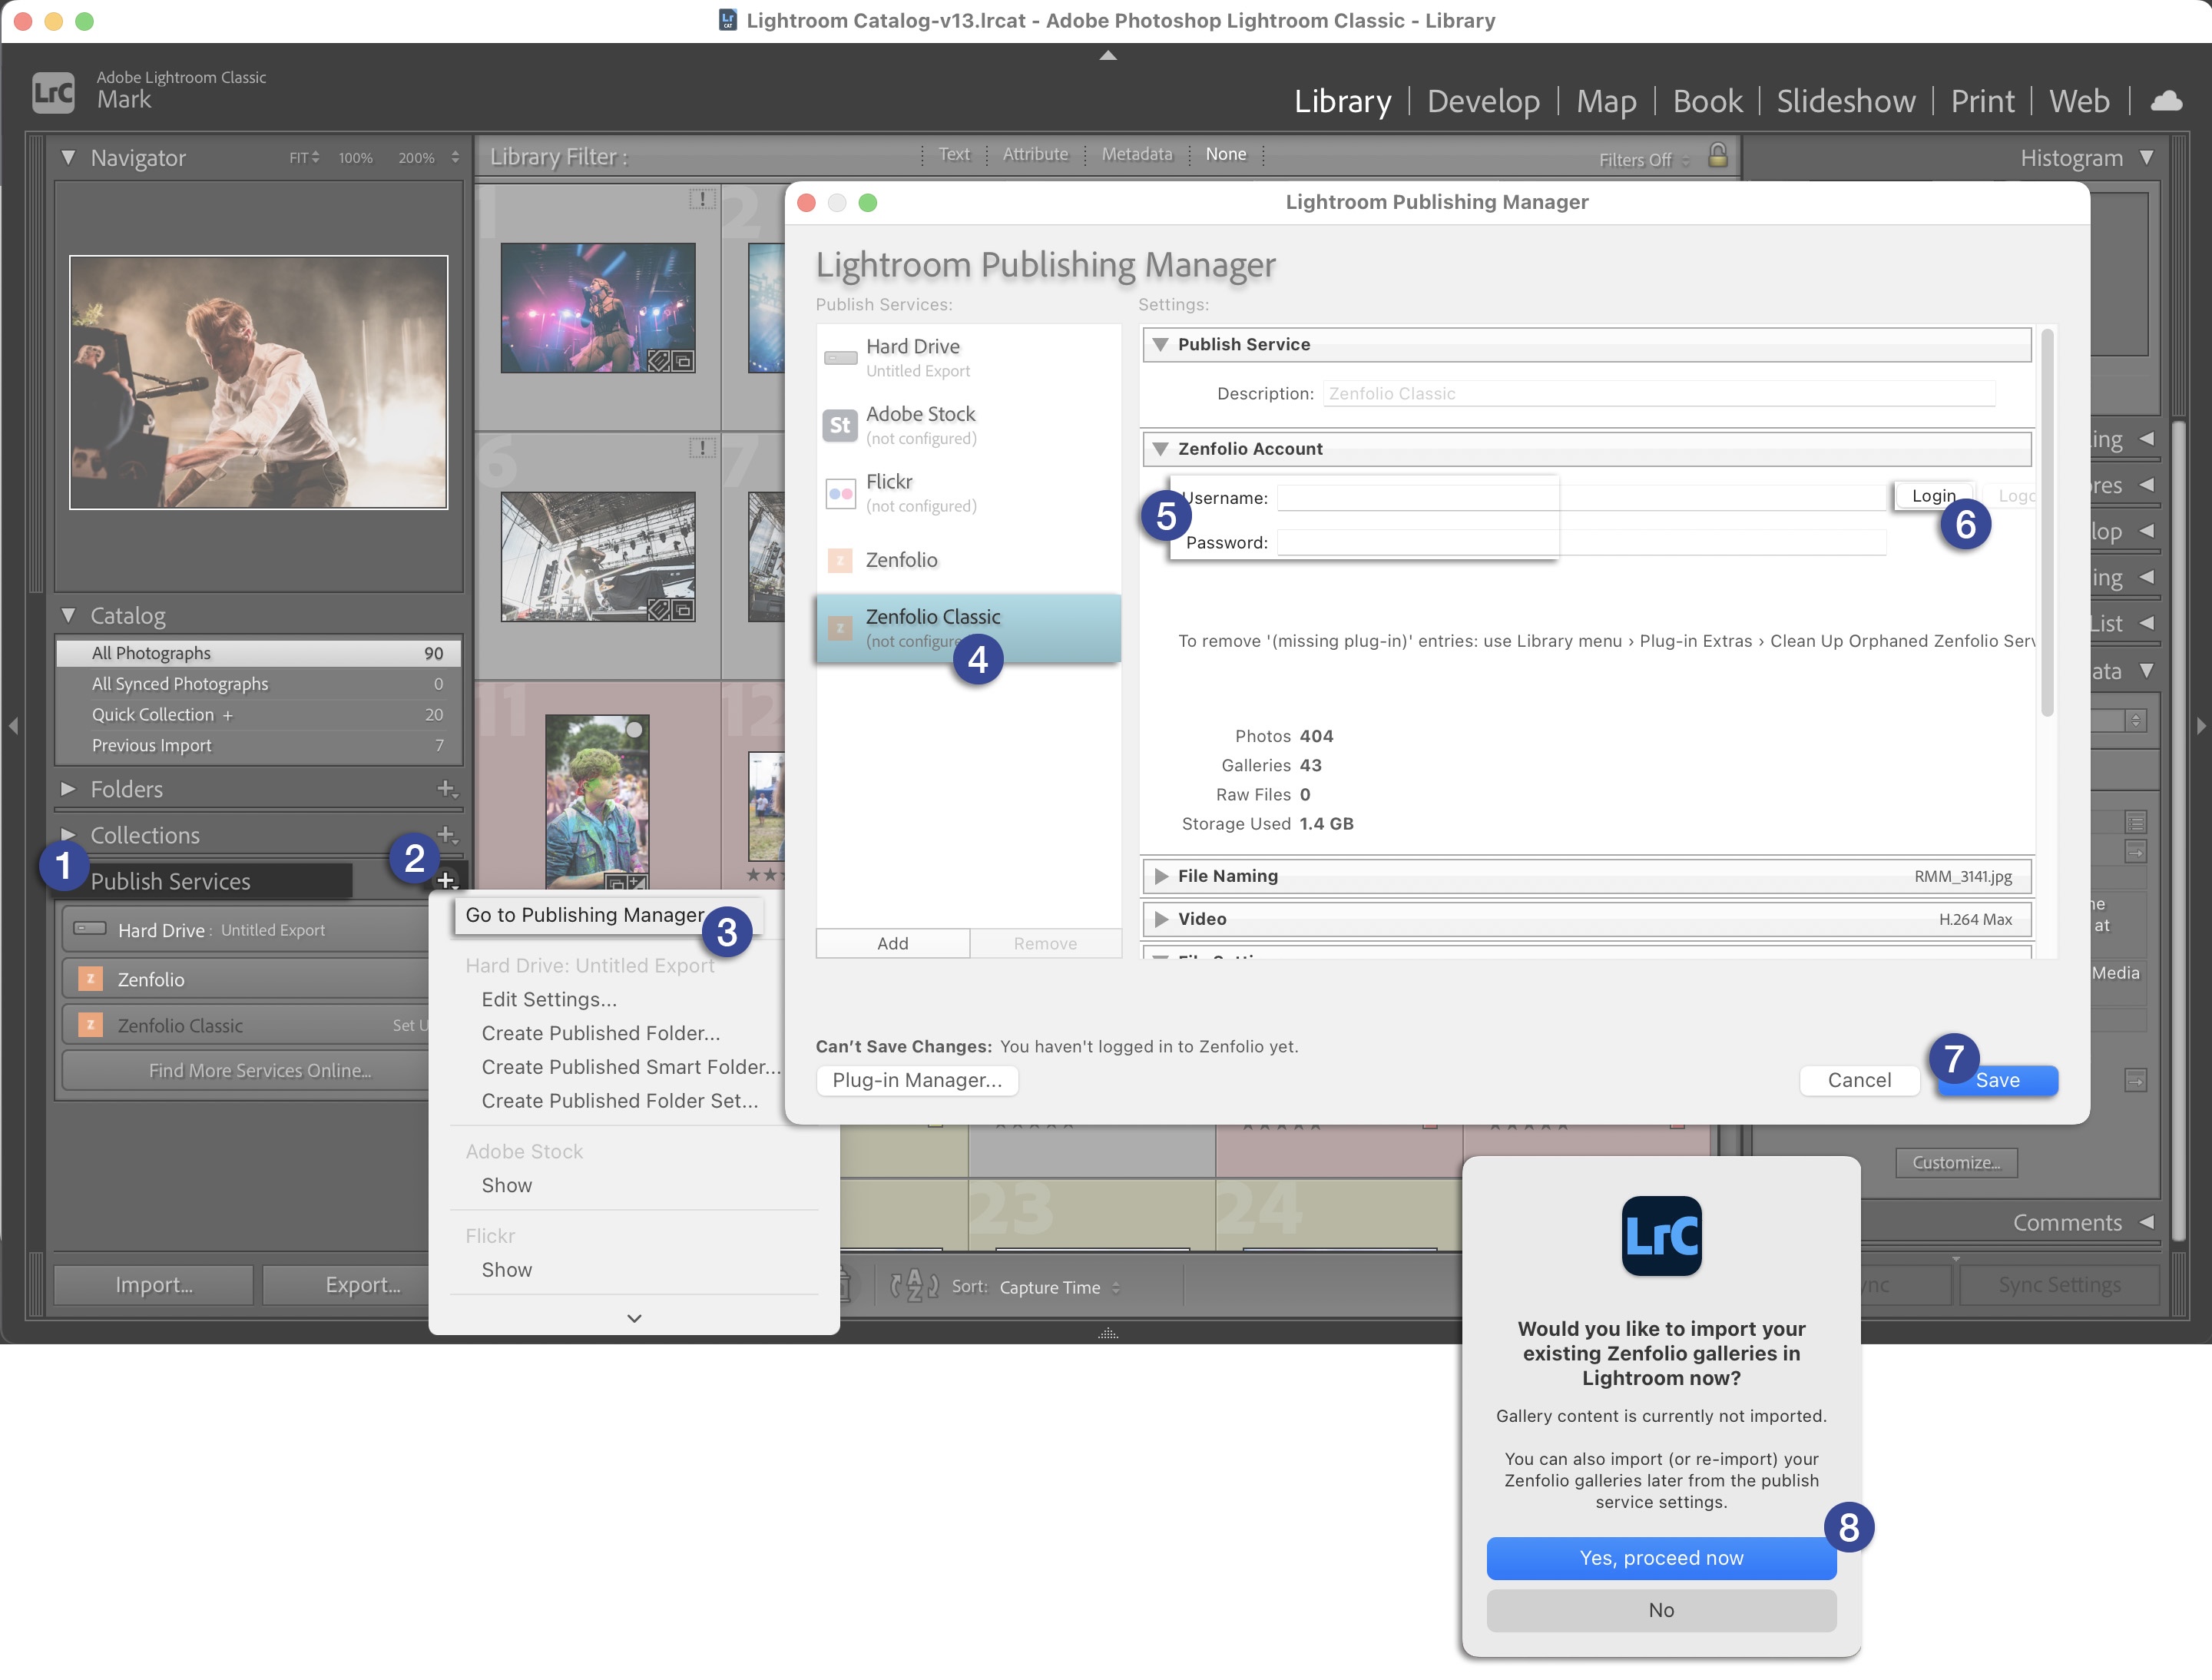This screenshot has width=2212, height=1680.
Task: Collapse right panel with the side arrow
Action: pos(2201,726)
